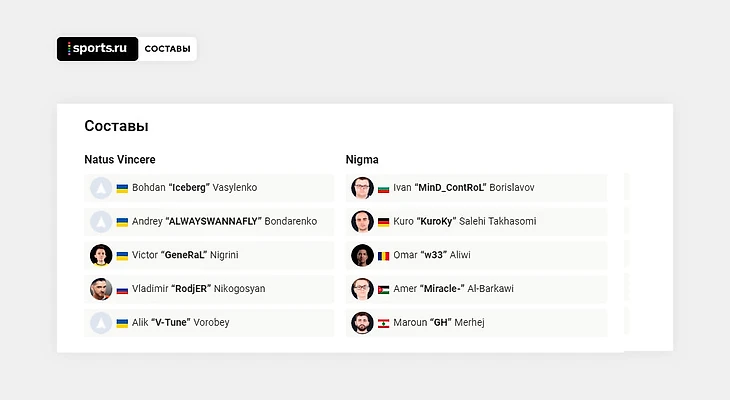Screen dimensions: 730x400
Task: Click Miracle-'s avatar photo
Action: [x=362, y=289]
